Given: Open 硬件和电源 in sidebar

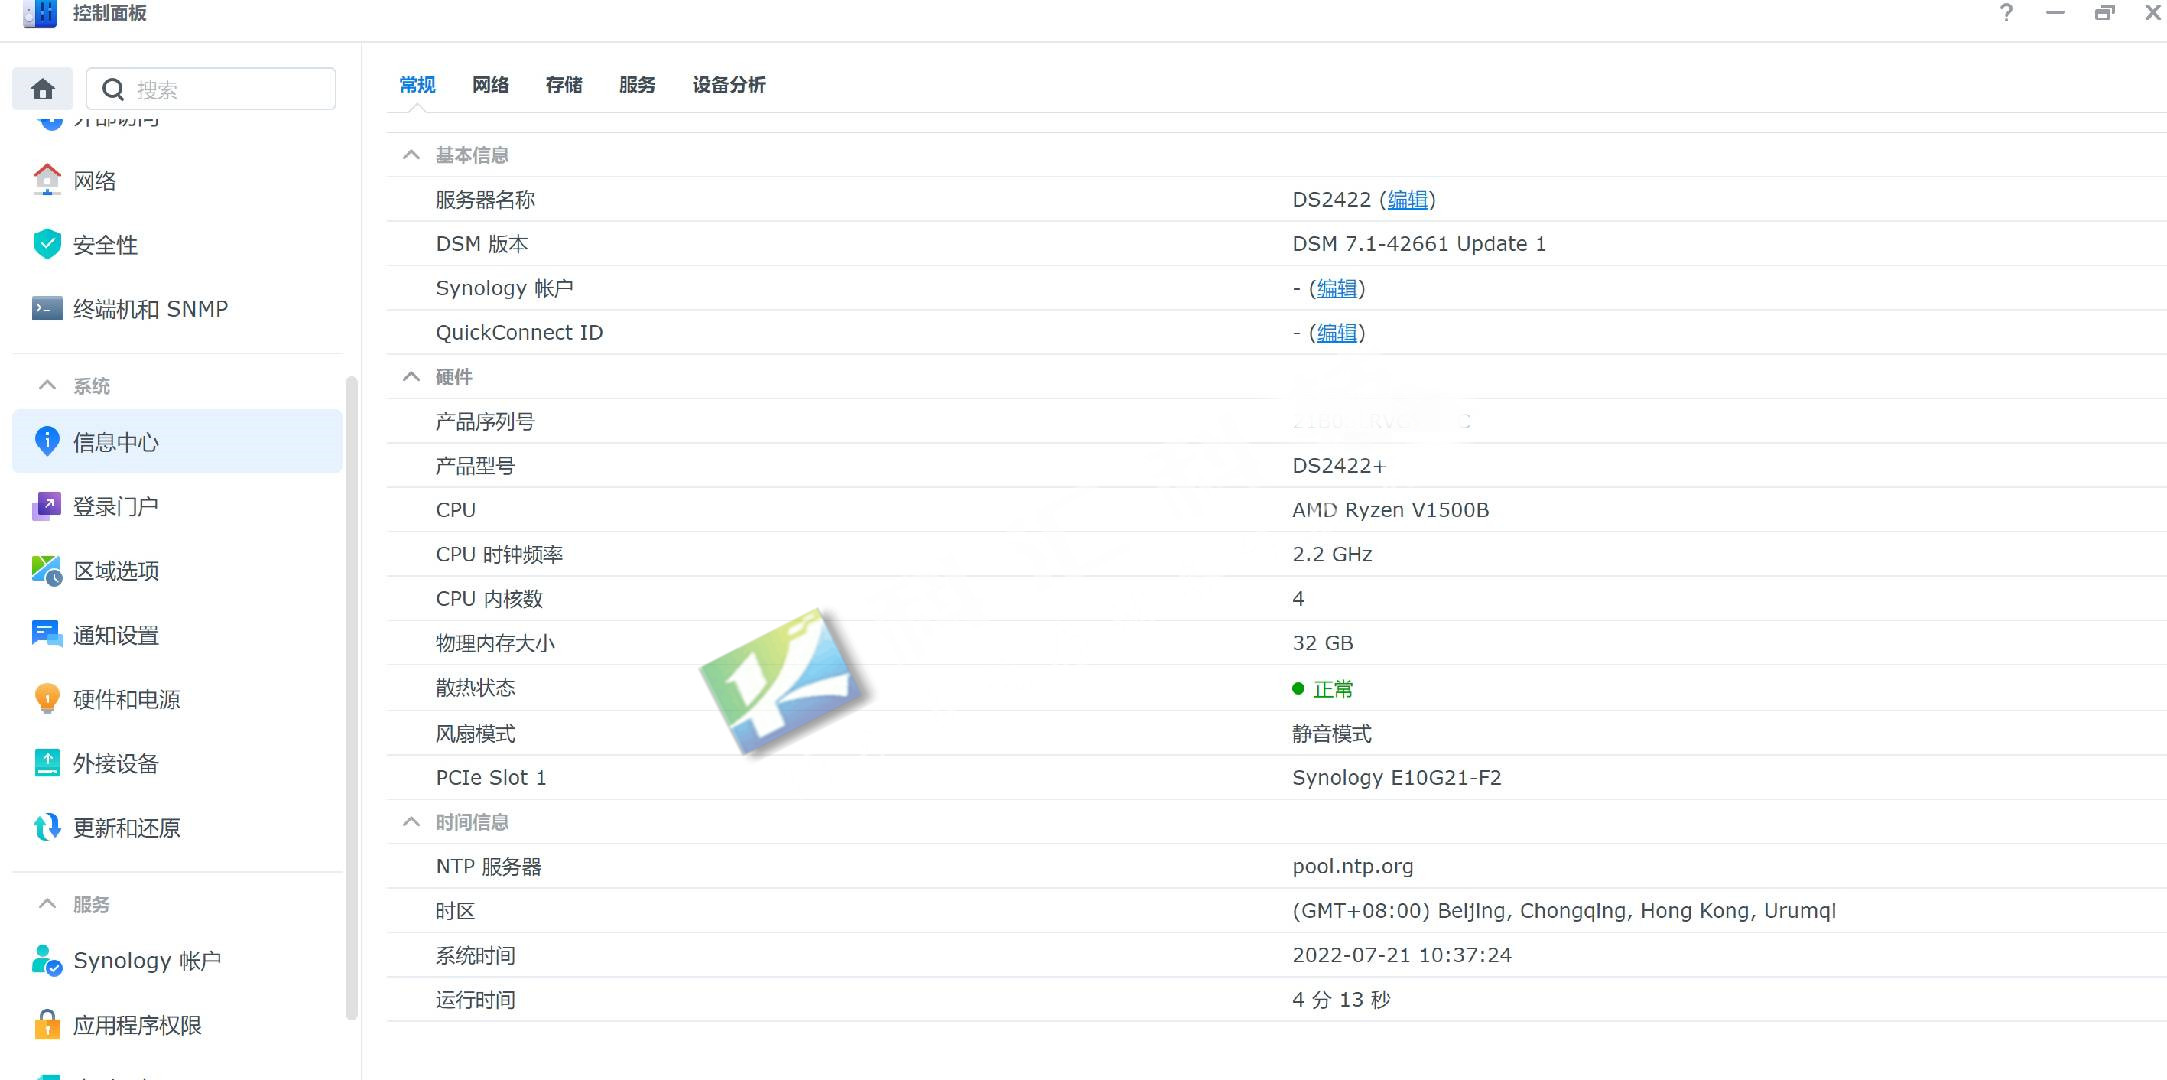Looking at the screenshot, I should click(177, 699).
